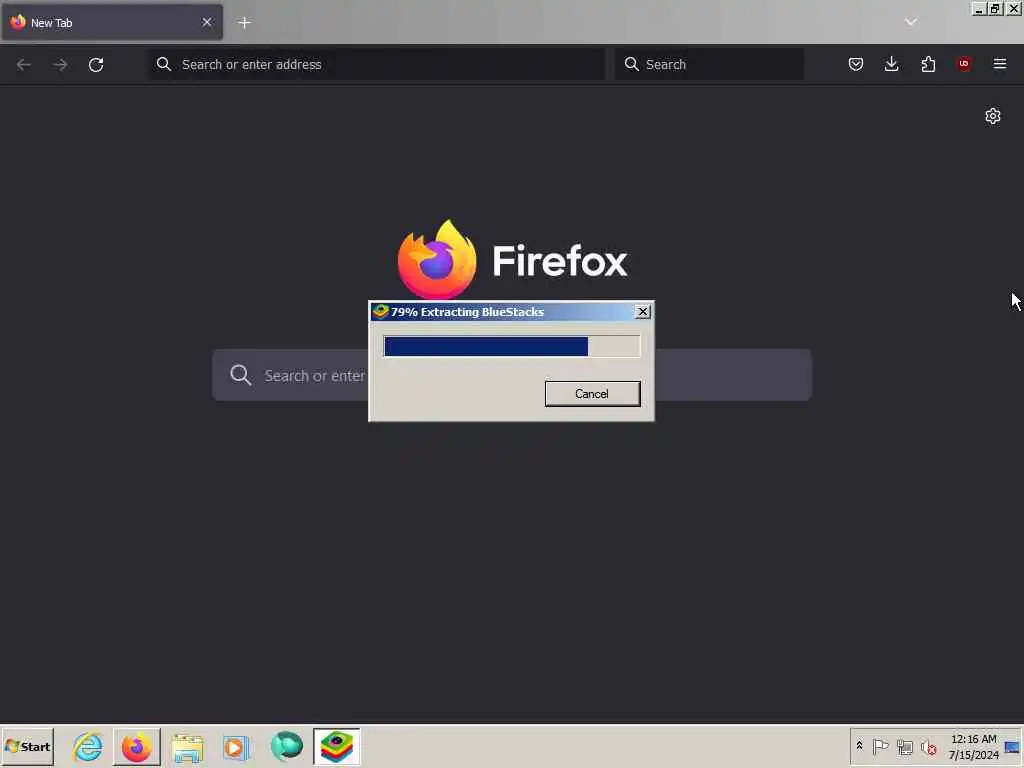1024x768 pixels.
Task: Open Windows Explorer from taskbar
Action: (x=187, y=747)
